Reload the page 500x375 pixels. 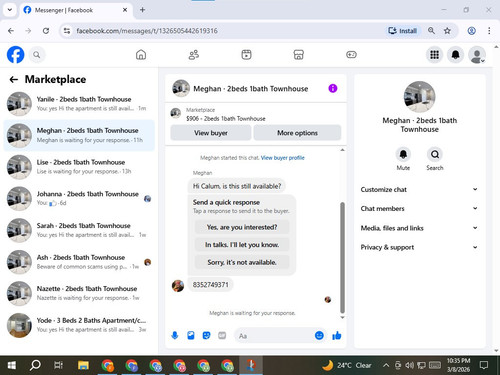(46, 31)
